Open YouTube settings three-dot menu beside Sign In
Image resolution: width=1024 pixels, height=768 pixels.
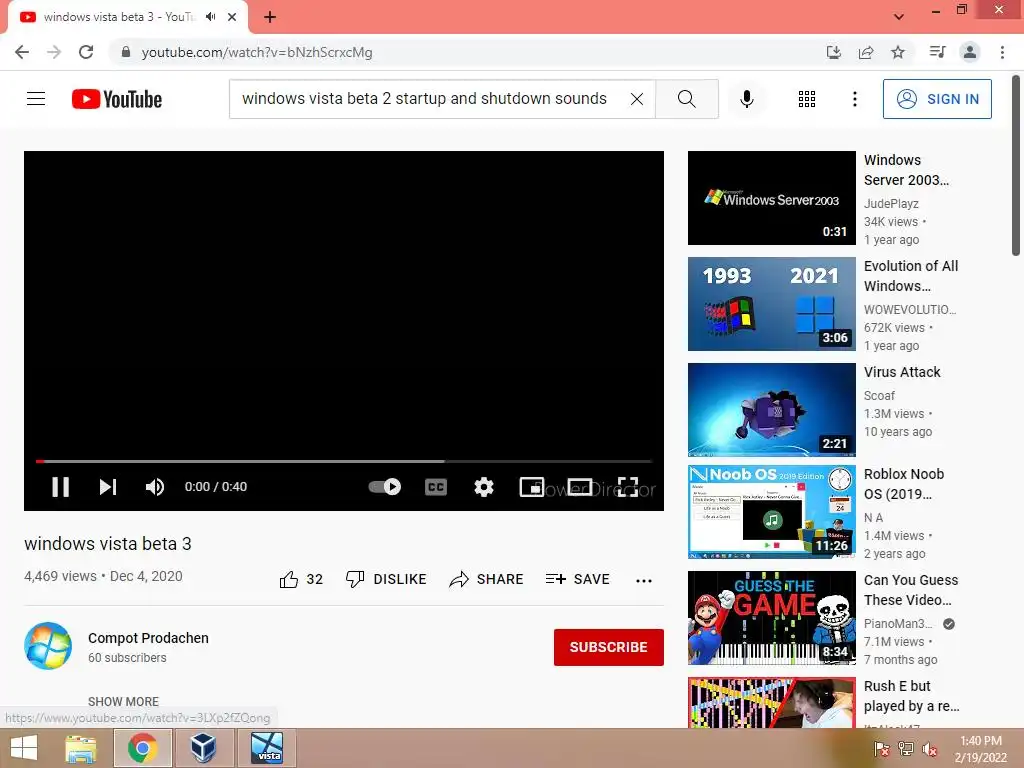point(854,99)
